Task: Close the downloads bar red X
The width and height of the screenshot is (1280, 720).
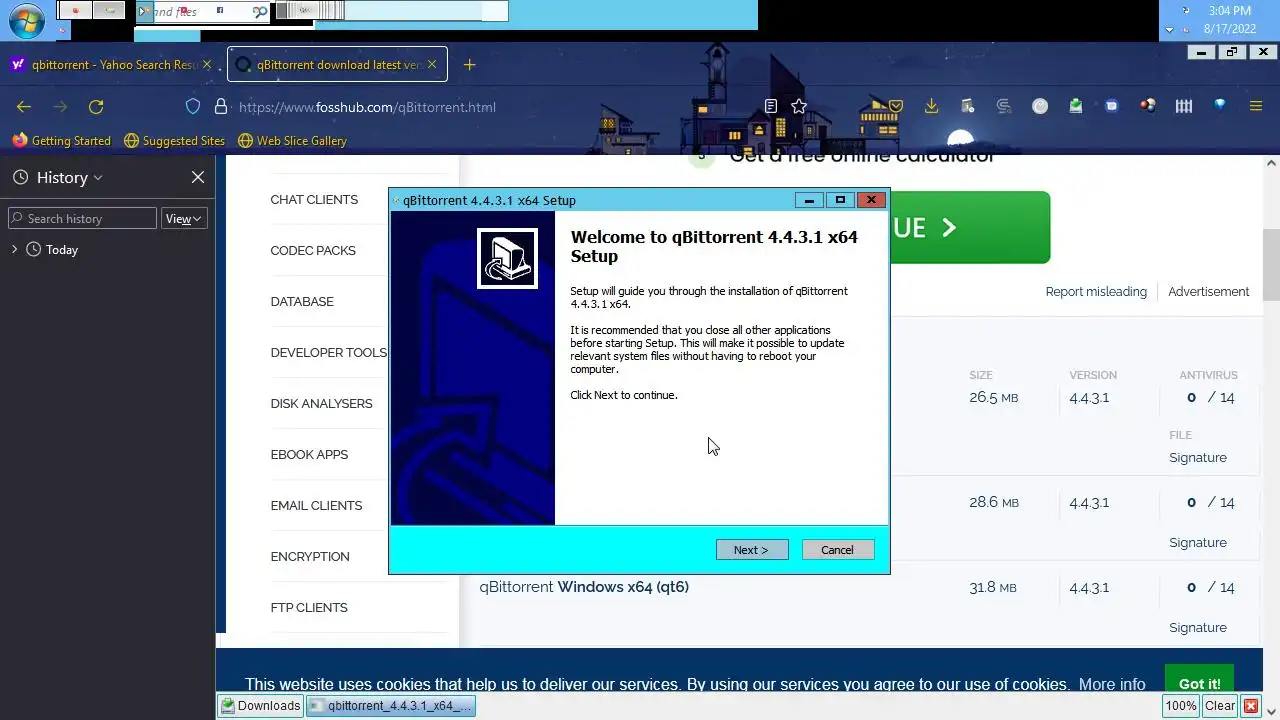Action: tap(1251, 706)
